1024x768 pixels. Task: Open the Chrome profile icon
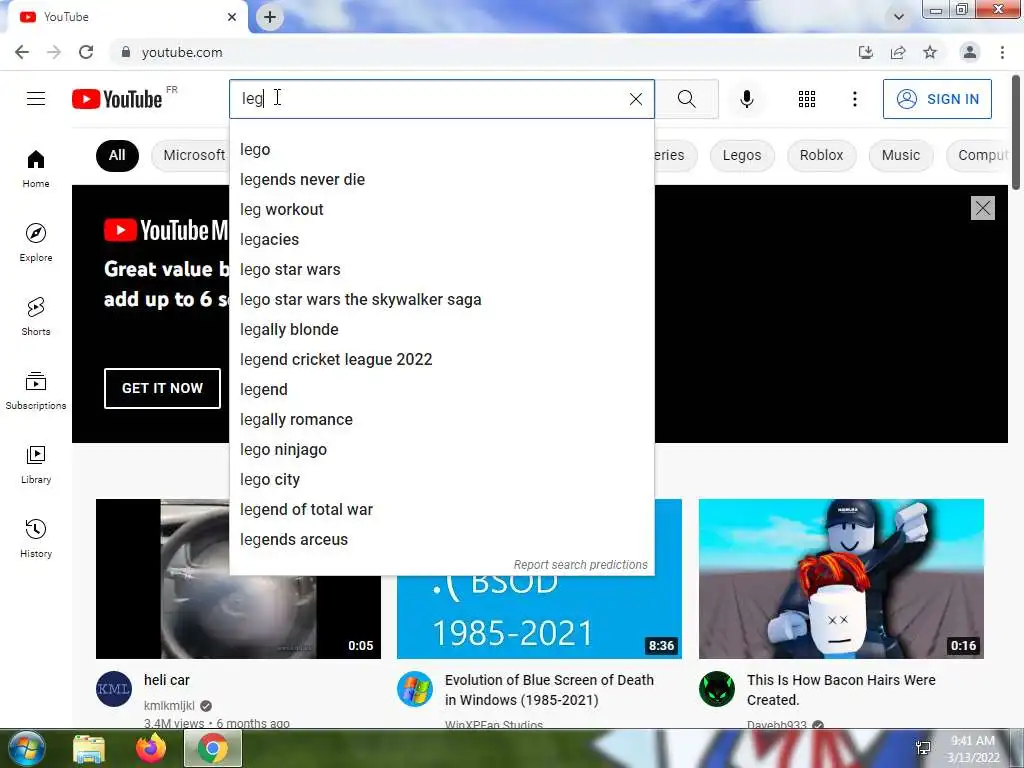[970, 52]
